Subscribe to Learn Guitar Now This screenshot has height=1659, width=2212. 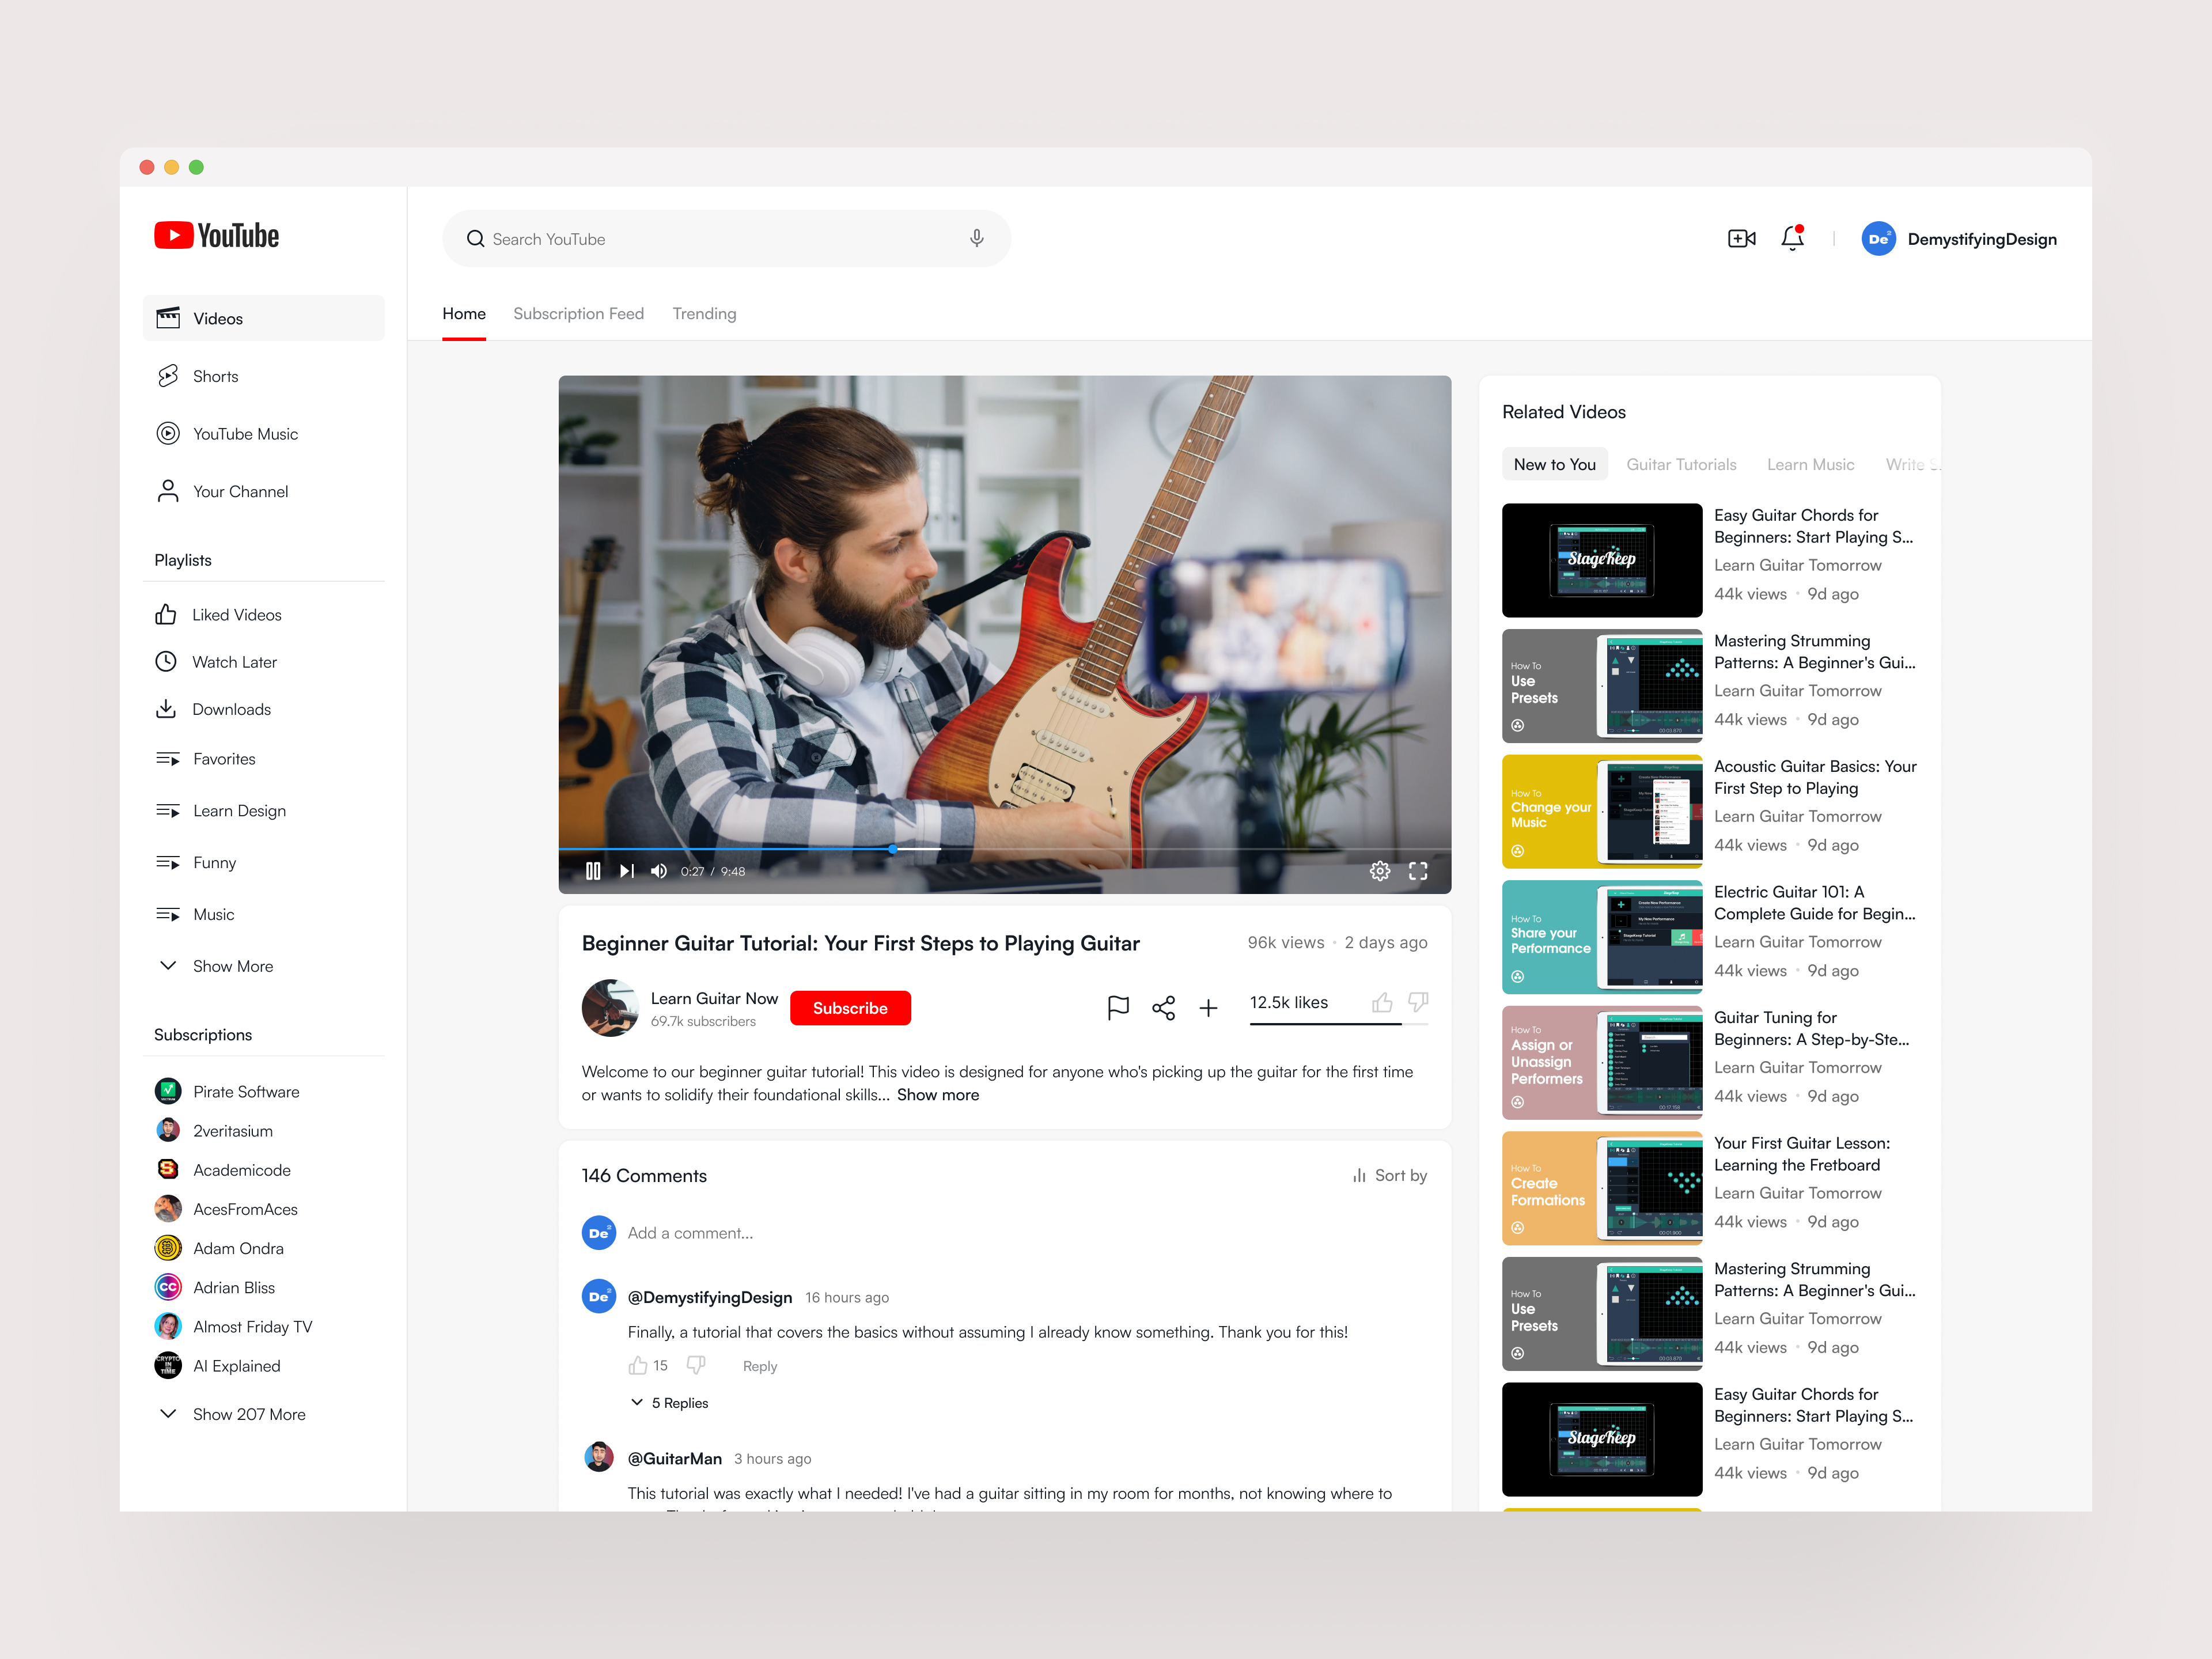tap(850, 1007)
